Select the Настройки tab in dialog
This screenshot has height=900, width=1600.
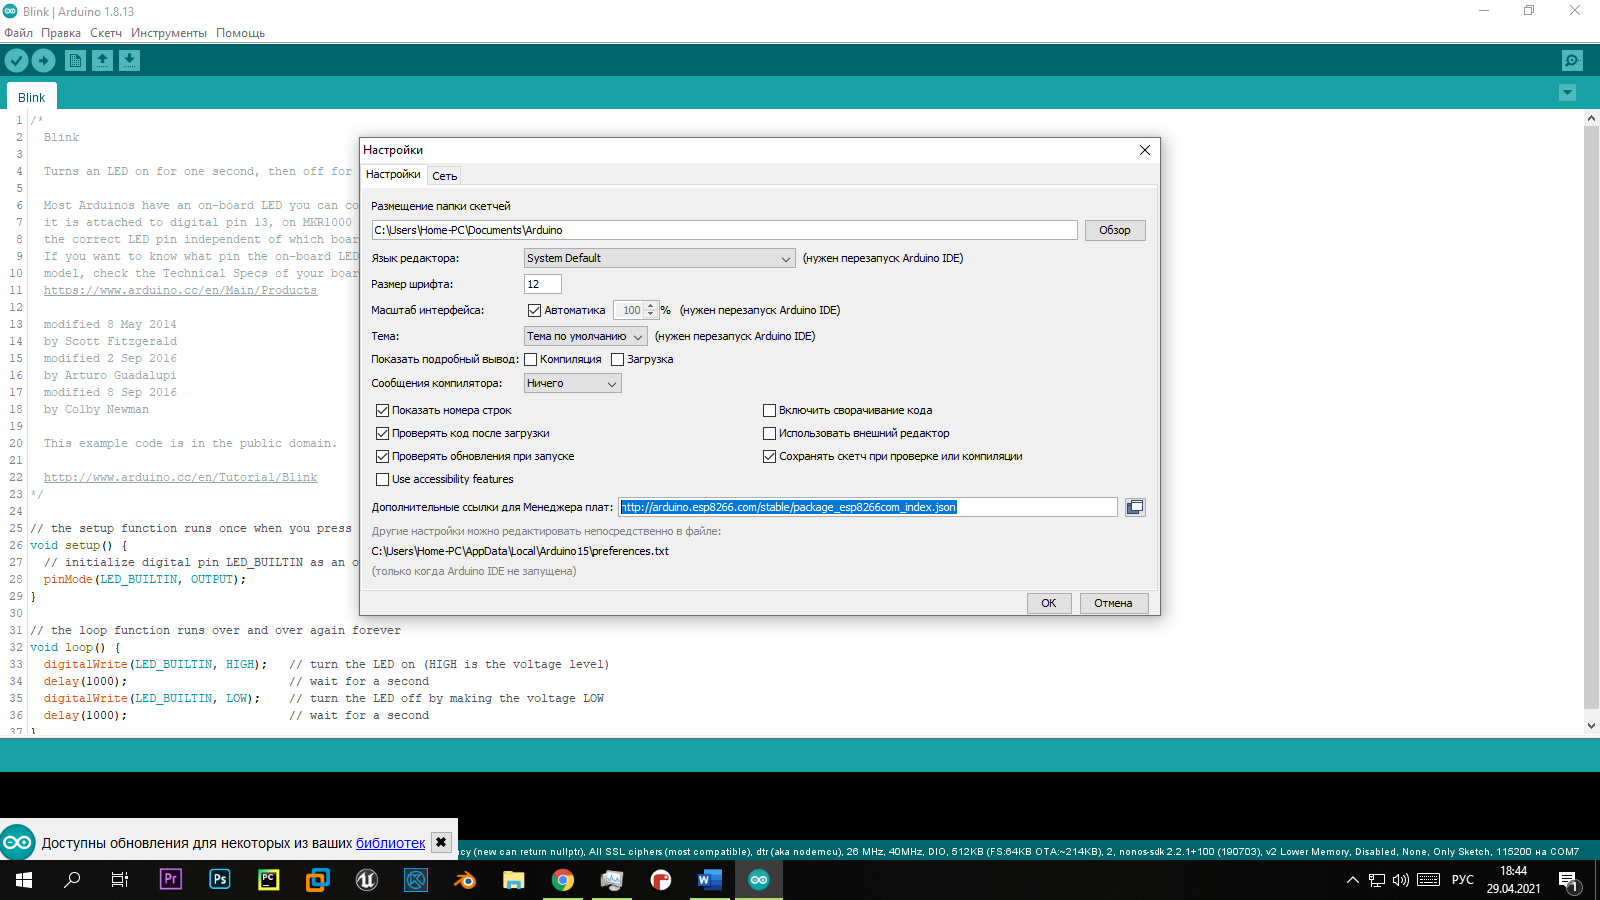(x=393, y=174)
